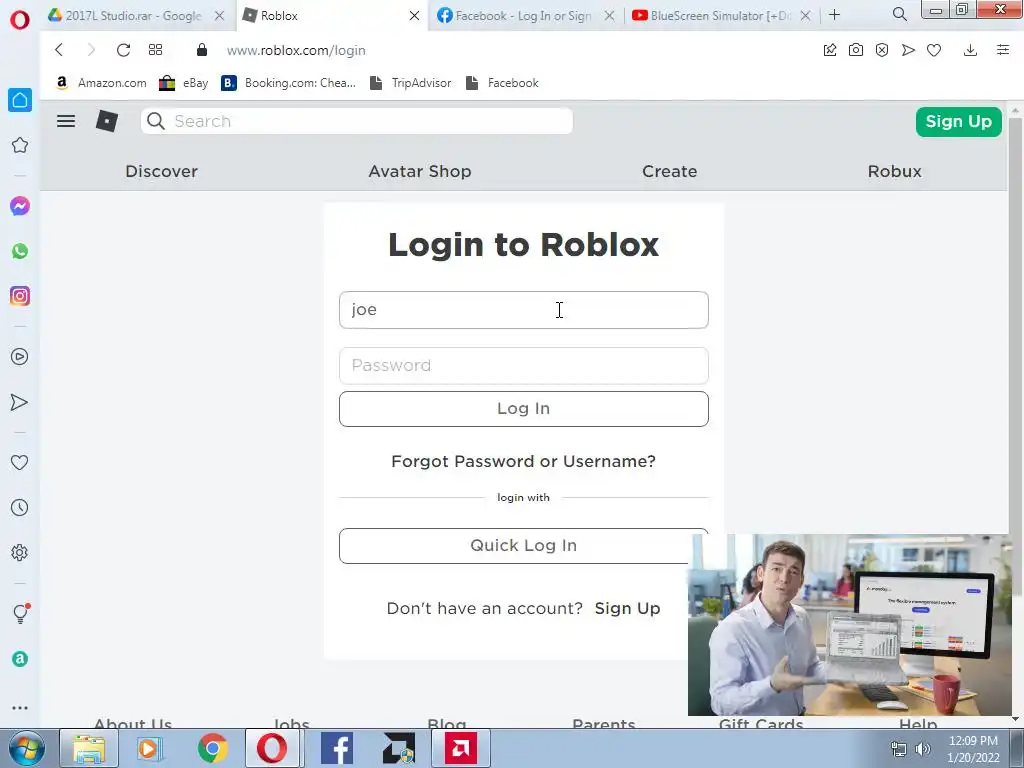Open the Robux section
This screenshot has width=1024, height=768.
click(895, 171)
